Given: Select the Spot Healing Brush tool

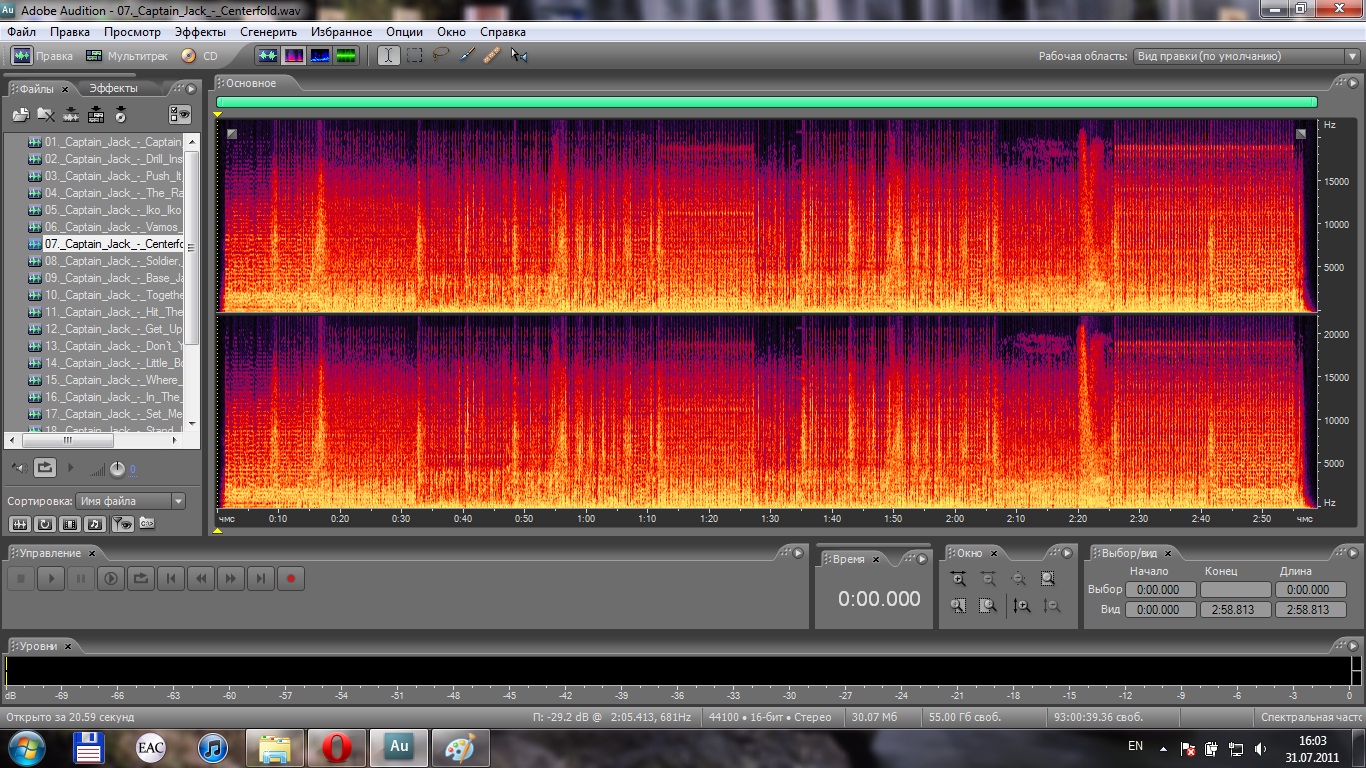Looking at the screenshot, I should [x=492, y=56].
